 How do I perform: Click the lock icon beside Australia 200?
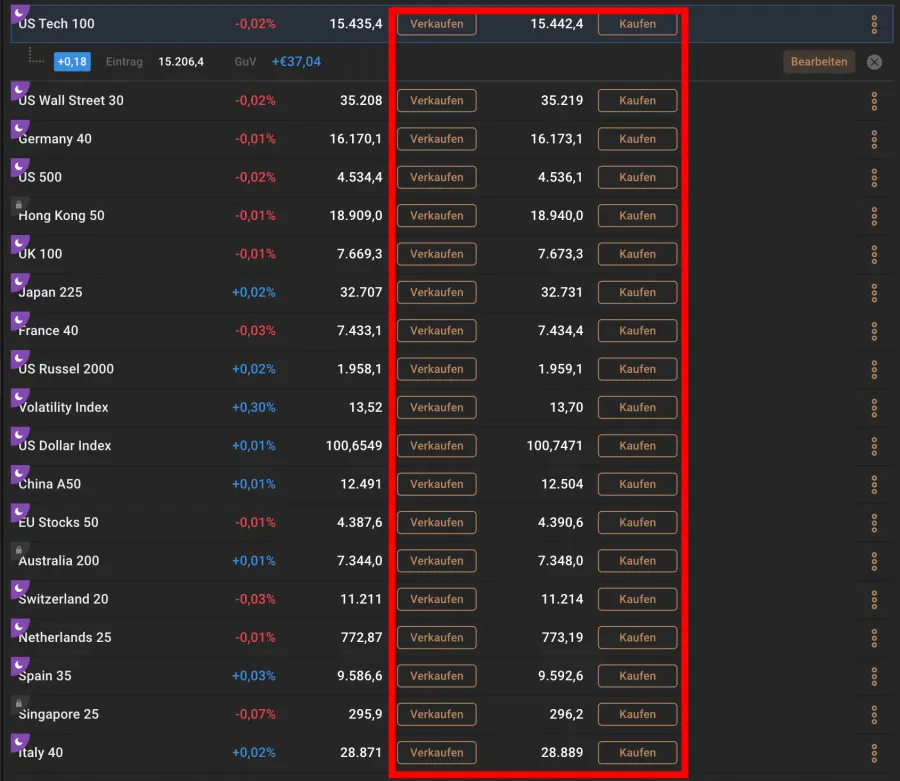coord(20,552)
